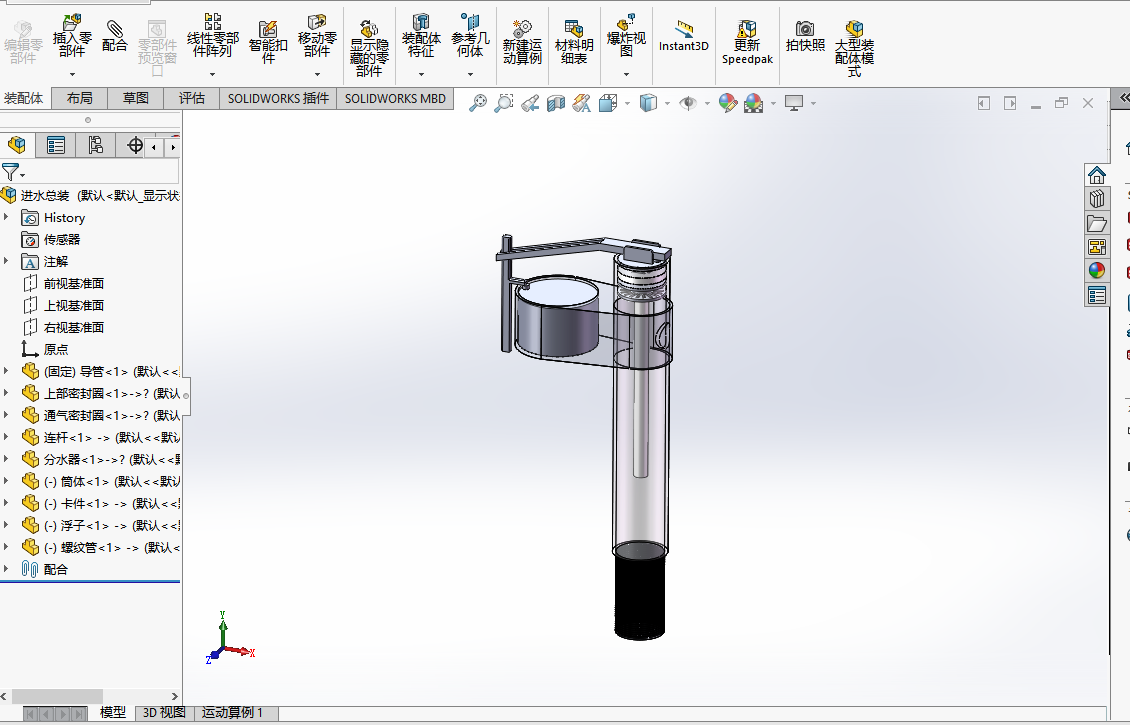Open File Explorer folder icon in task pane
Viewport: 1130px width, 725px height.
tap(1097, 223)
